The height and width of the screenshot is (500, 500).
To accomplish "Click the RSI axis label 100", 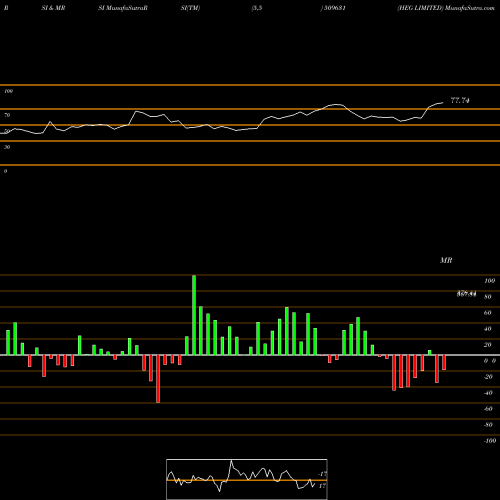I will tap(9, 91).
